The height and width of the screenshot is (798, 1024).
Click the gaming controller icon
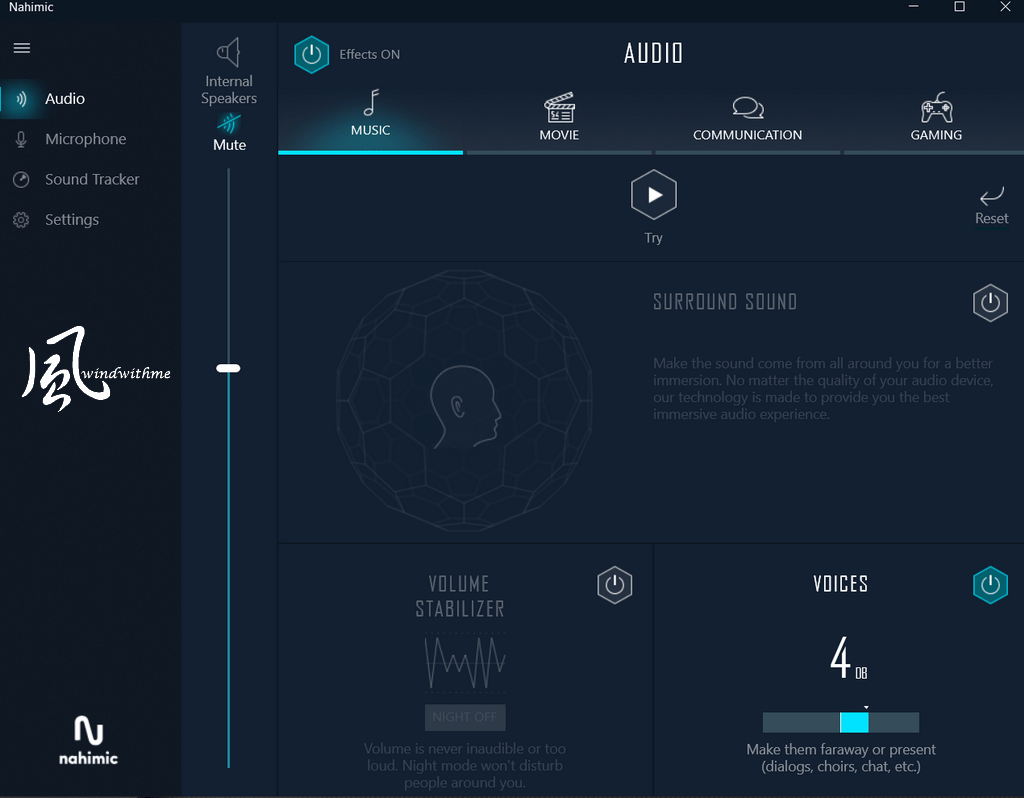[x=936, y=107]
